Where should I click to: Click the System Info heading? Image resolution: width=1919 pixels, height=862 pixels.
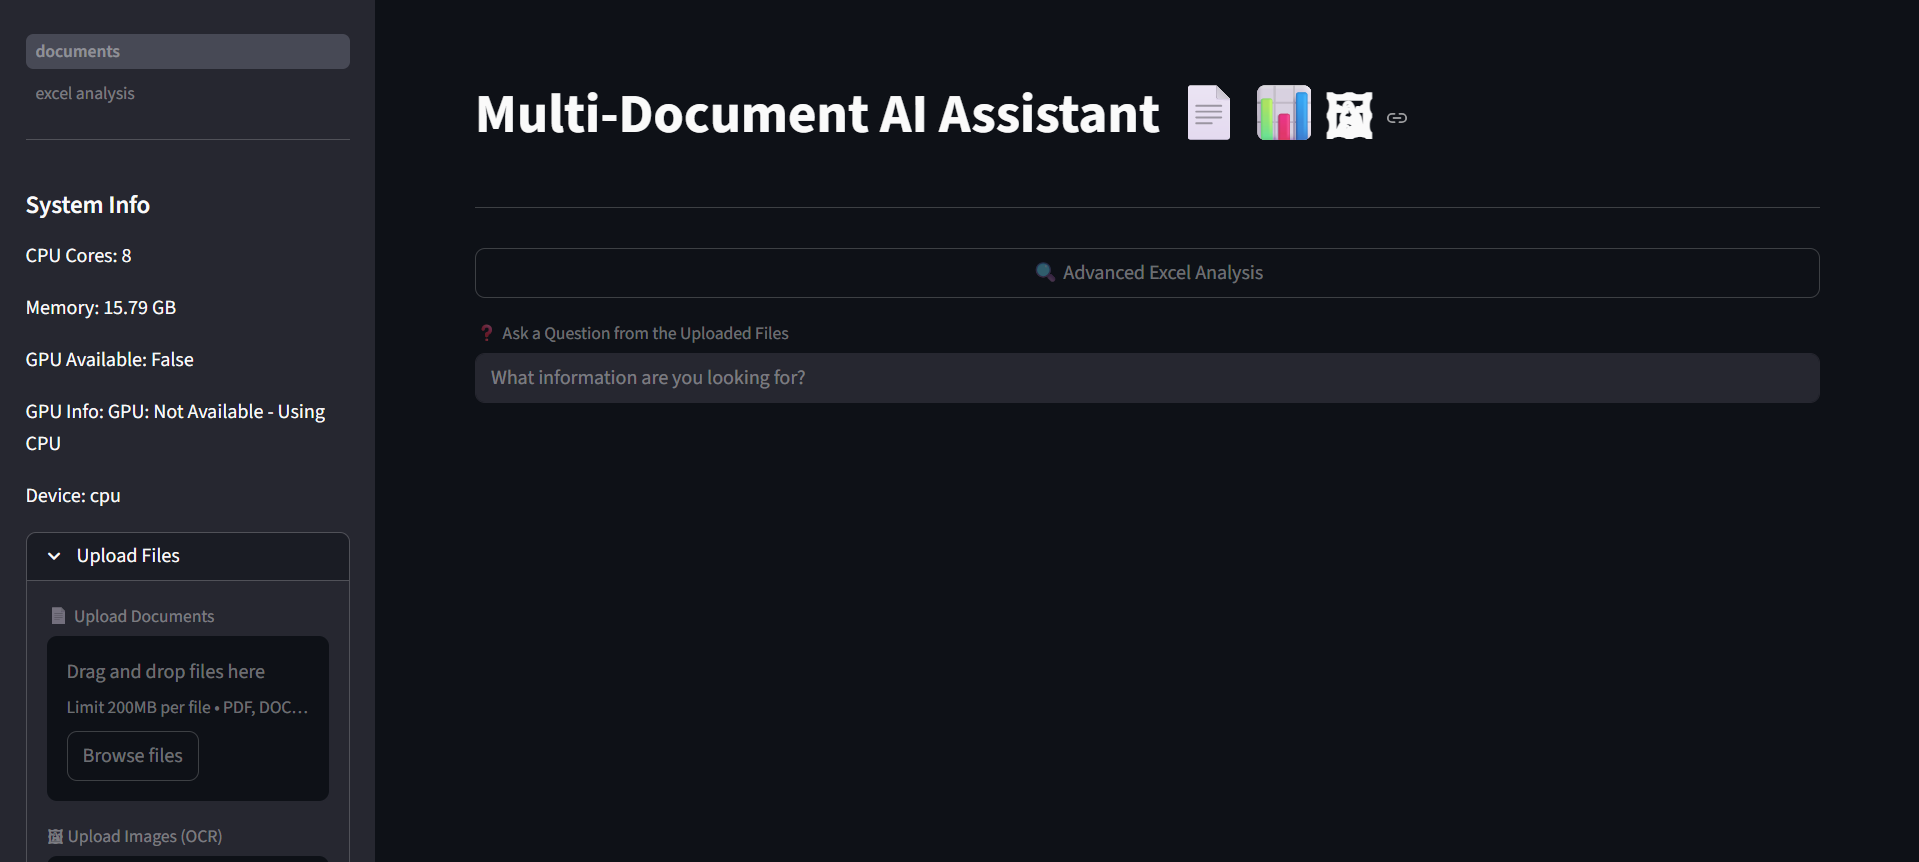coord(88,205)
